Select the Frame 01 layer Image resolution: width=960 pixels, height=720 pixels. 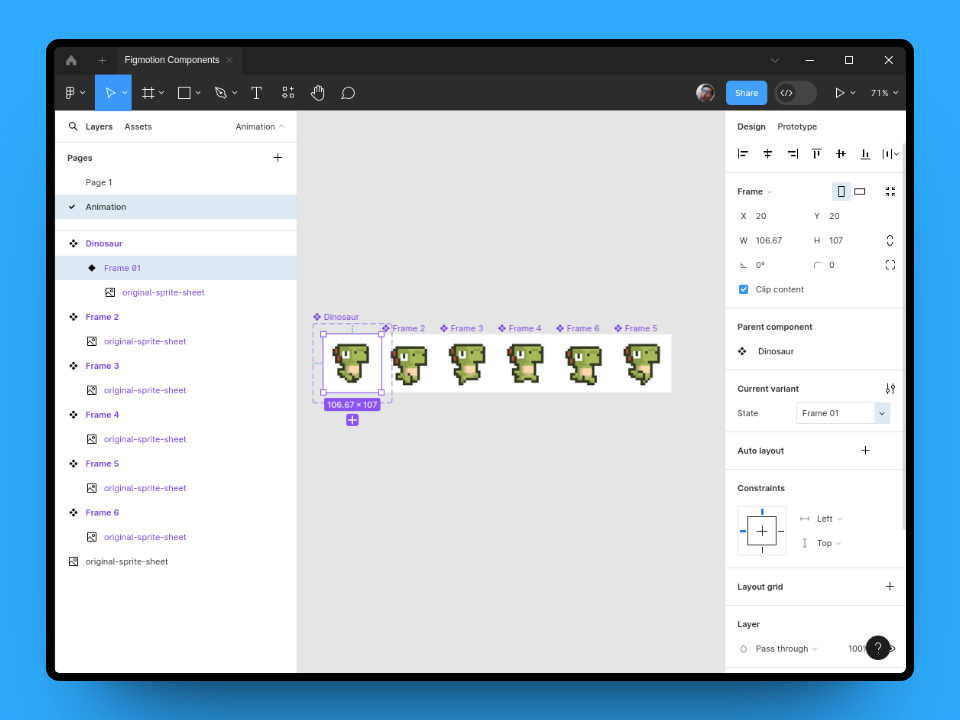(x=176, y=268)
